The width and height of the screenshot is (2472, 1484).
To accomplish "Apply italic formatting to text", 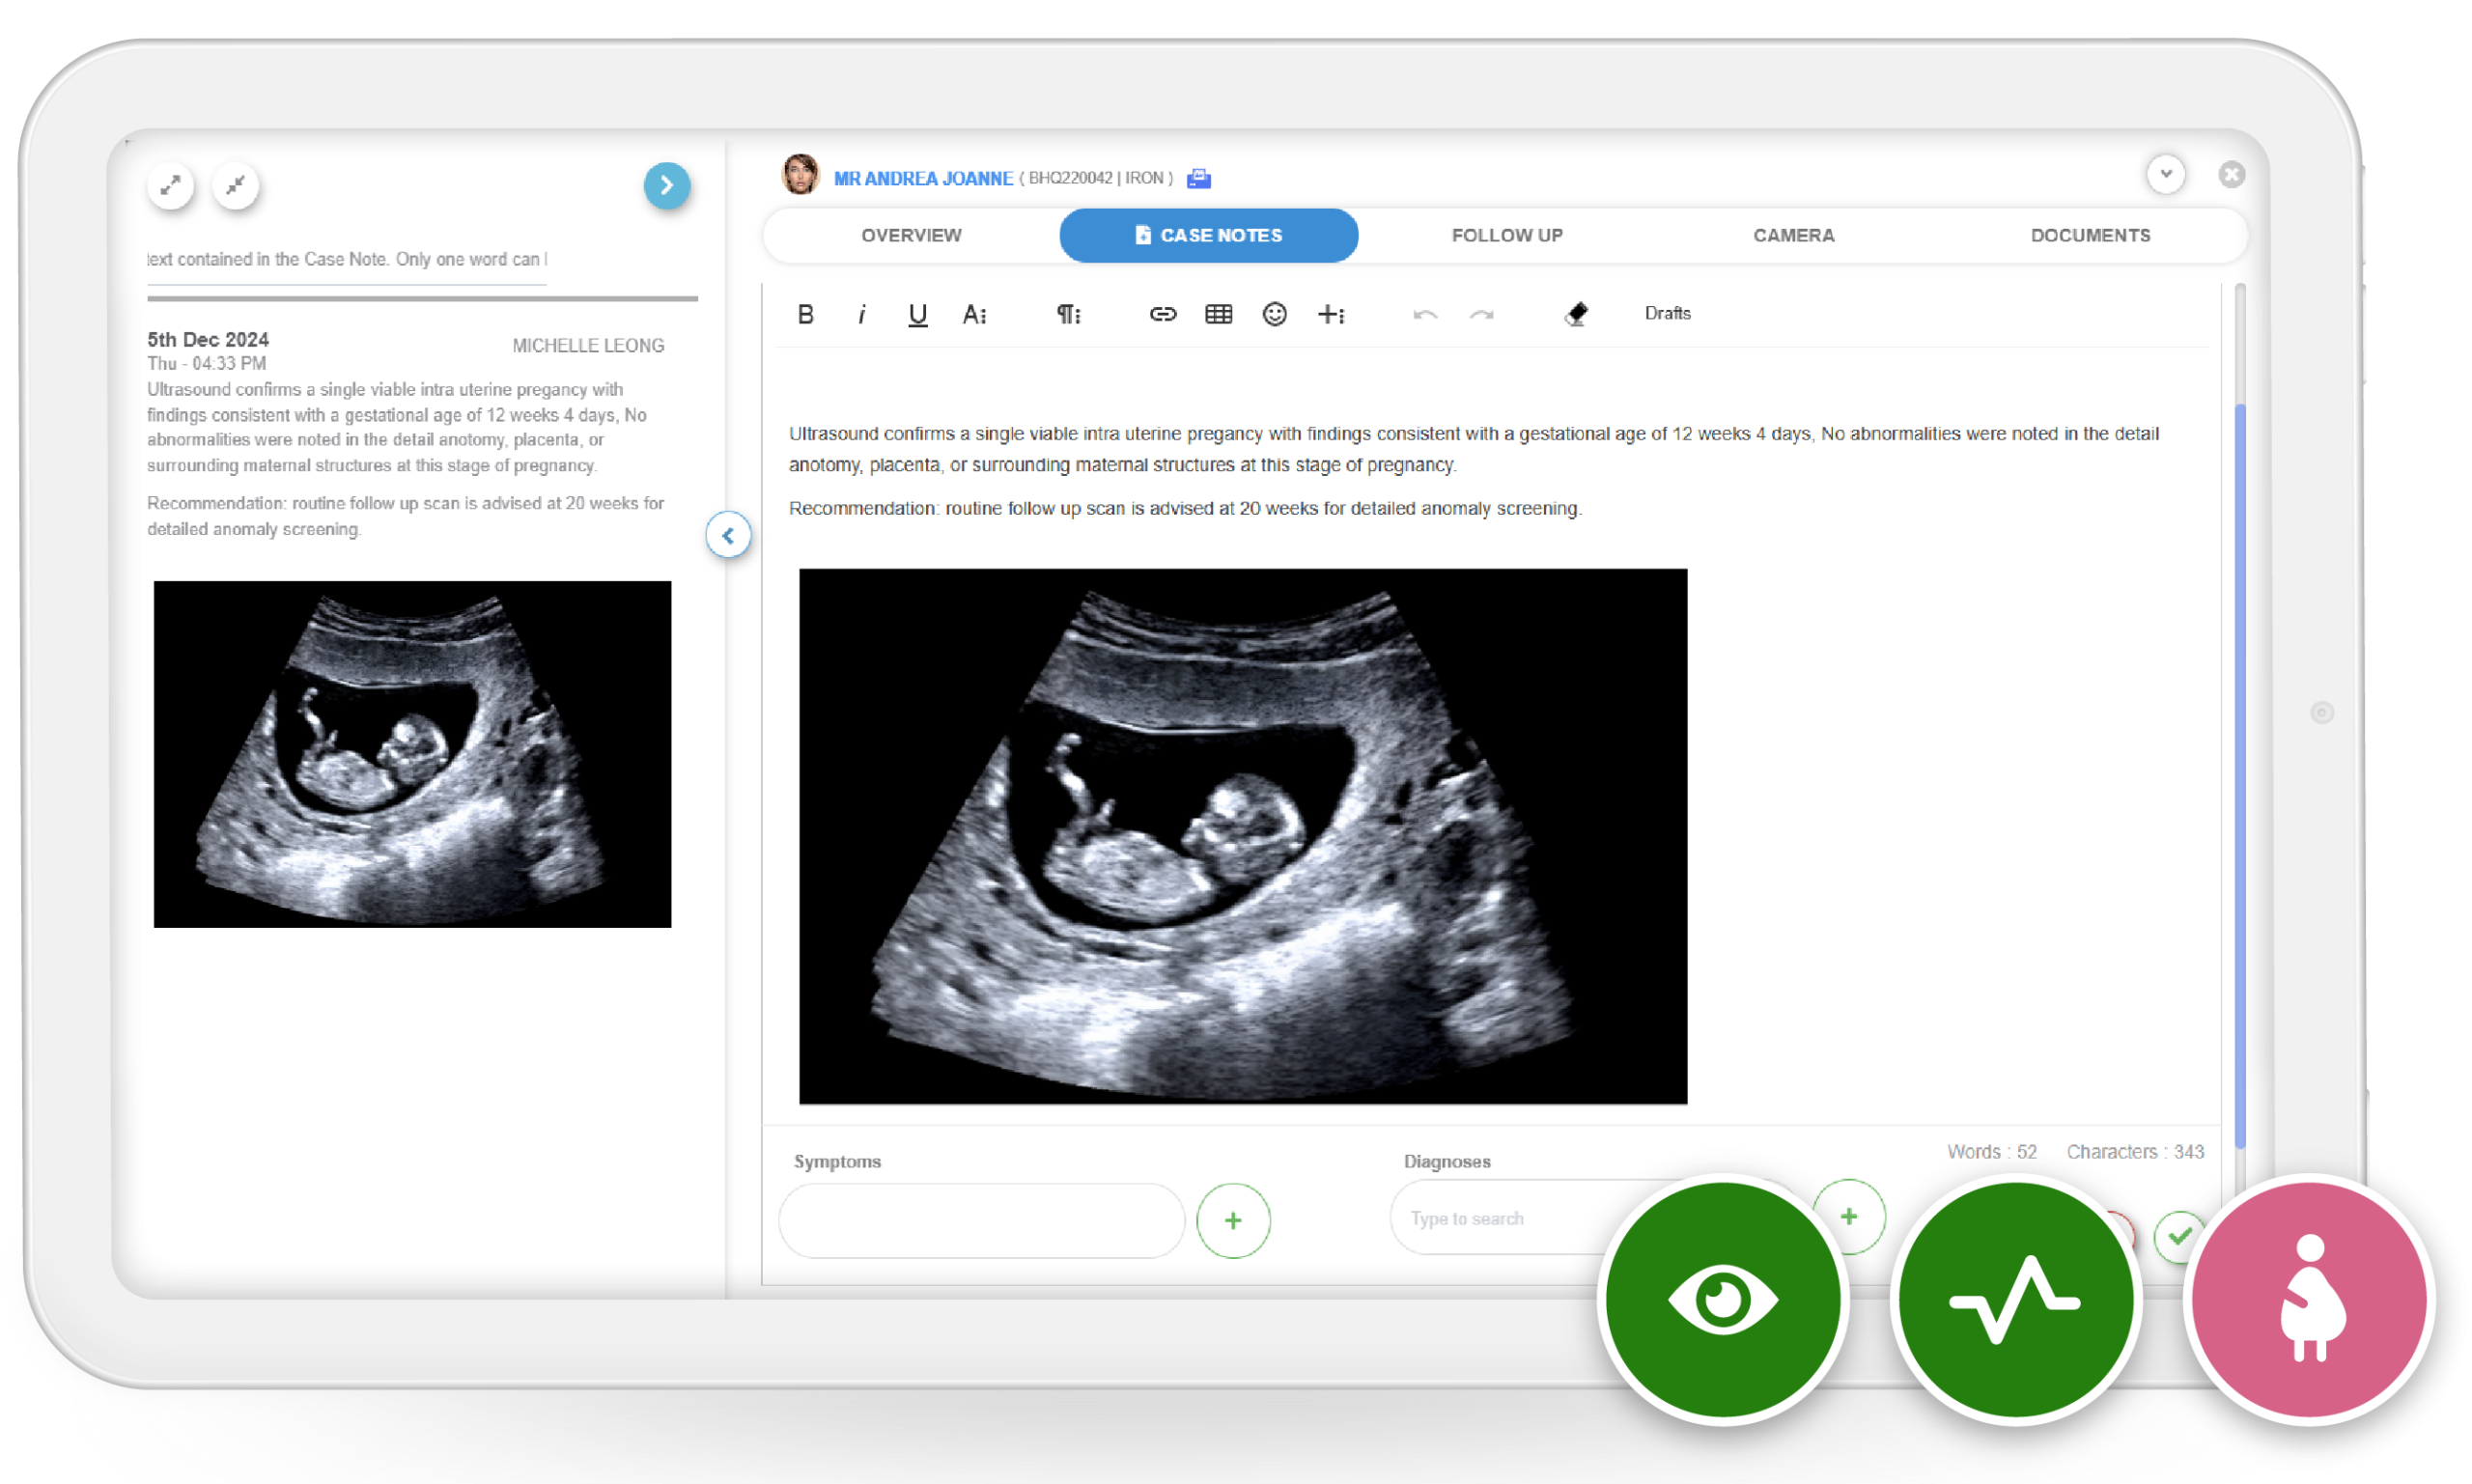I will tap(861, 314).
